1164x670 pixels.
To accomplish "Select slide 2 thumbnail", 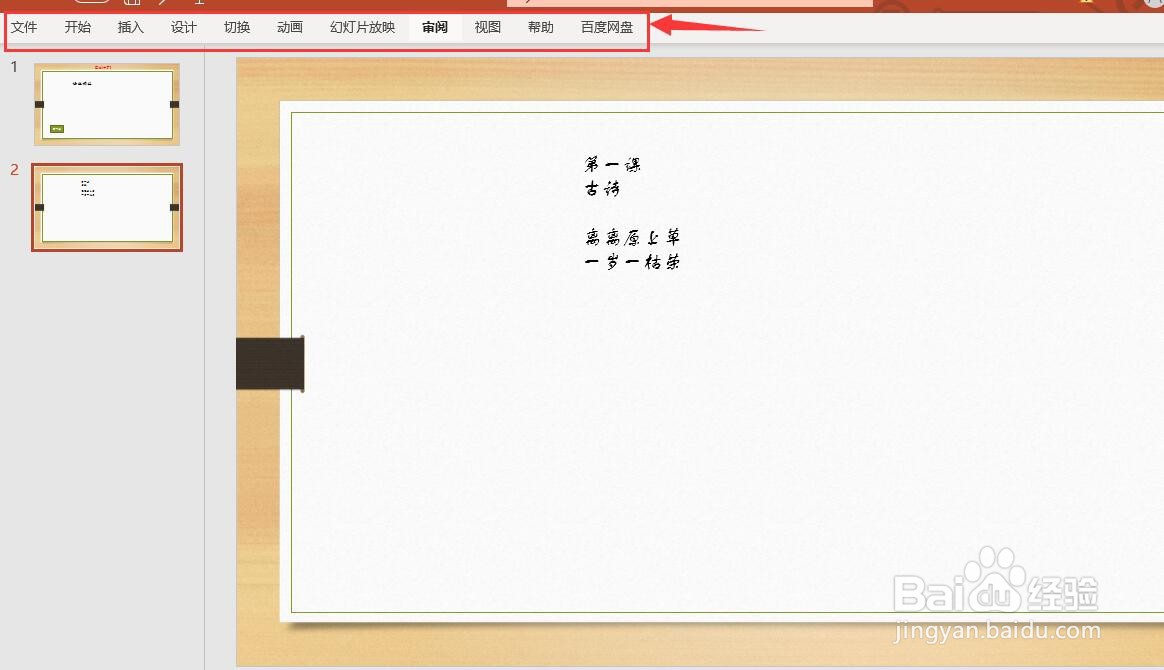I will pos(107,207).
